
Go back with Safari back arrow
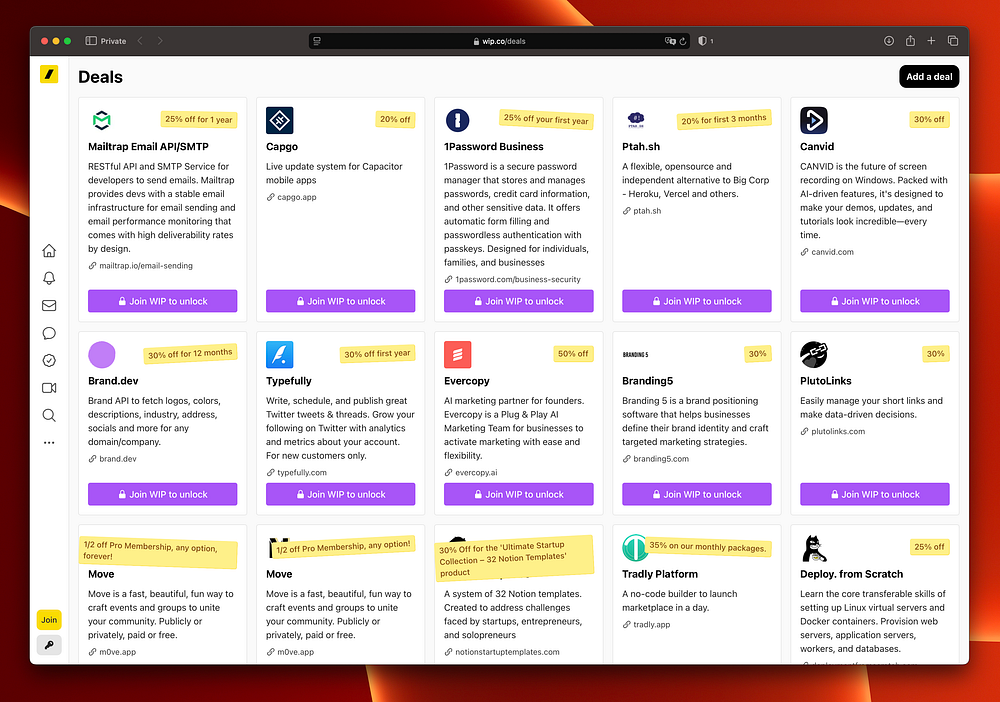coord(140,41)
